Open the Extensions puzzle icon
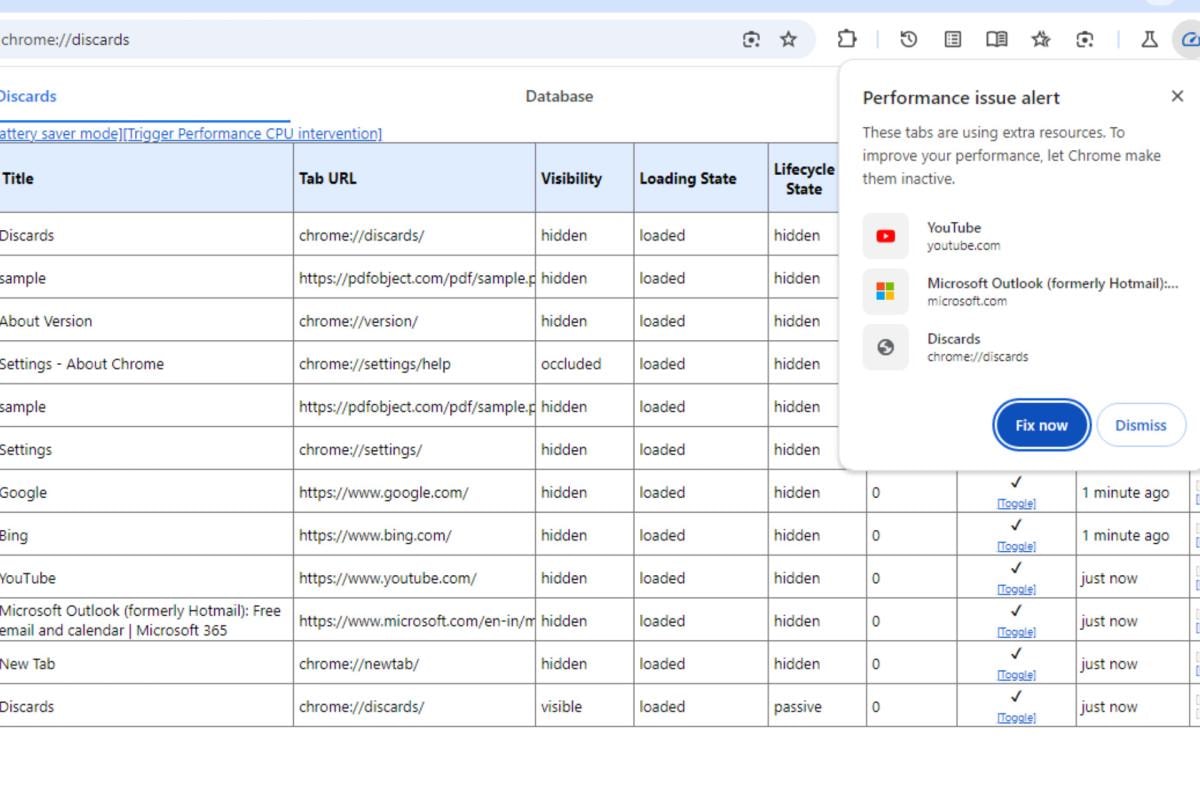1200x800 pixels. tap(847, 40)
